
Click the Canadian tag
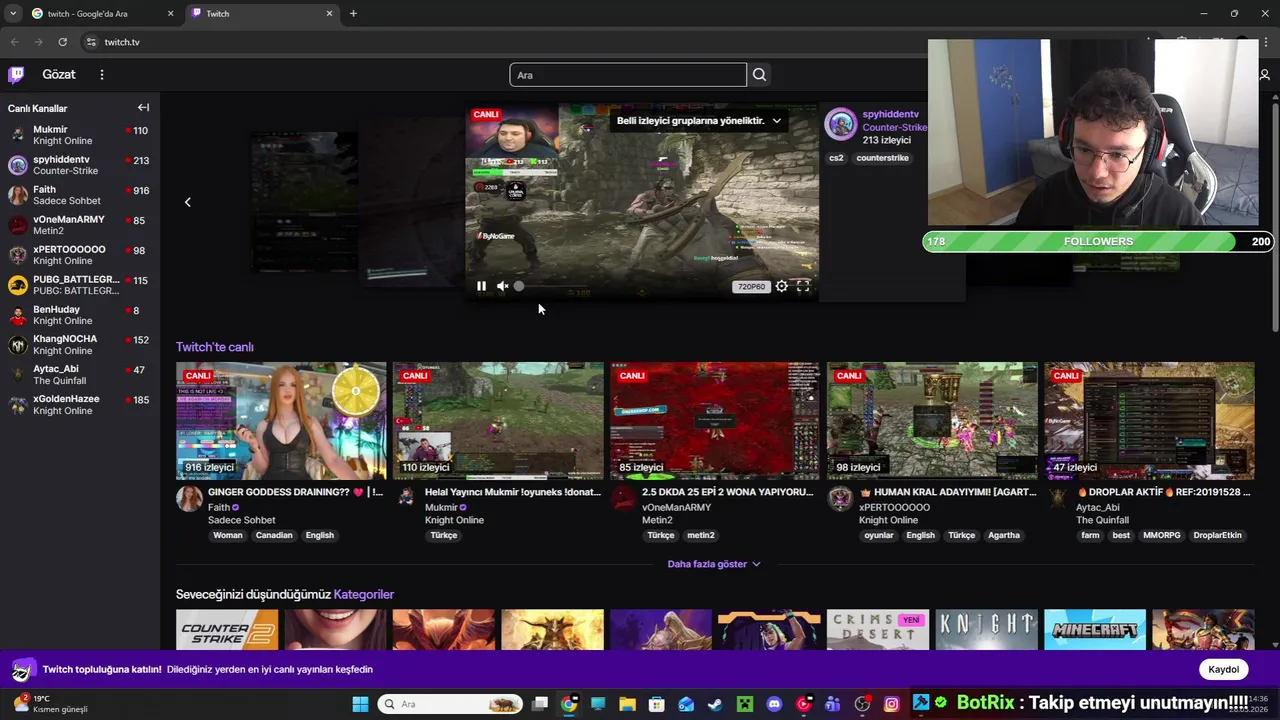point(274,535)
